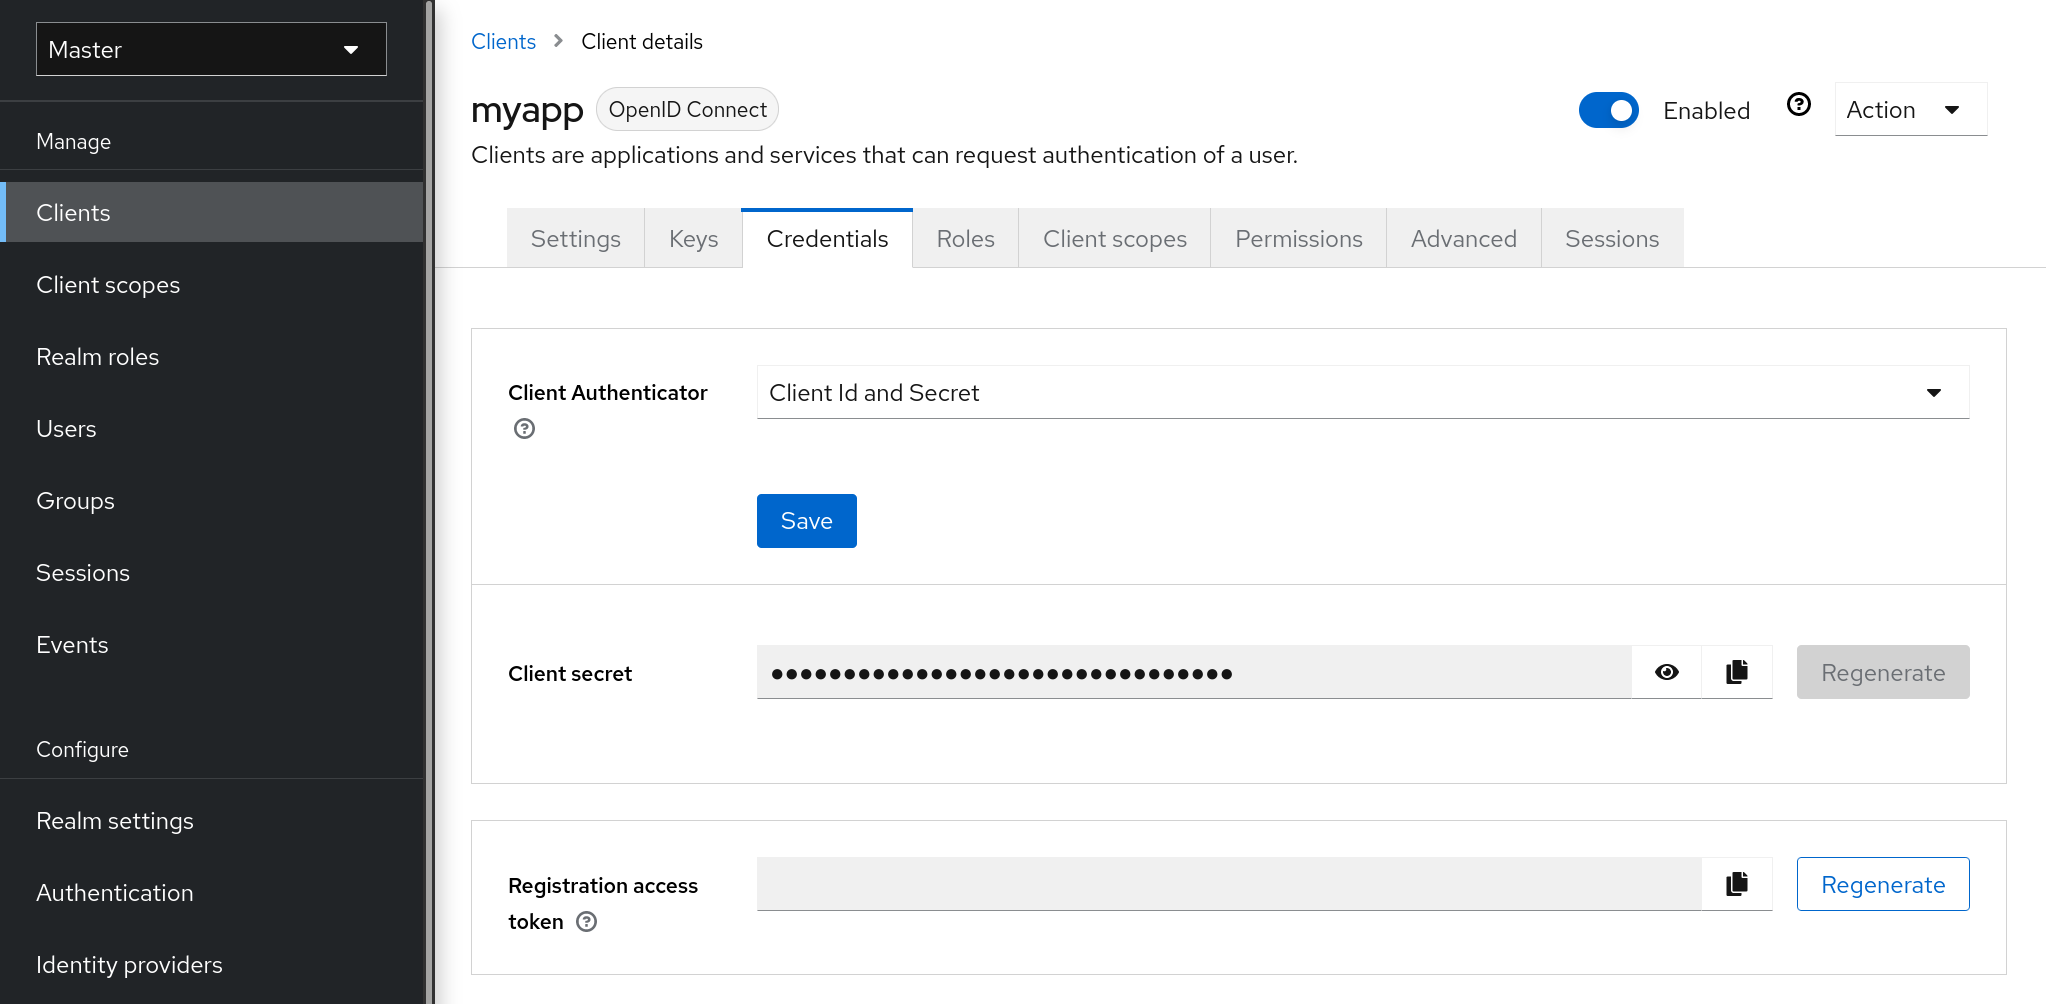Open help for Registration access token
Image resolution: width=2046 pixels, height=1004 pixels.
[x=586, y=922]
